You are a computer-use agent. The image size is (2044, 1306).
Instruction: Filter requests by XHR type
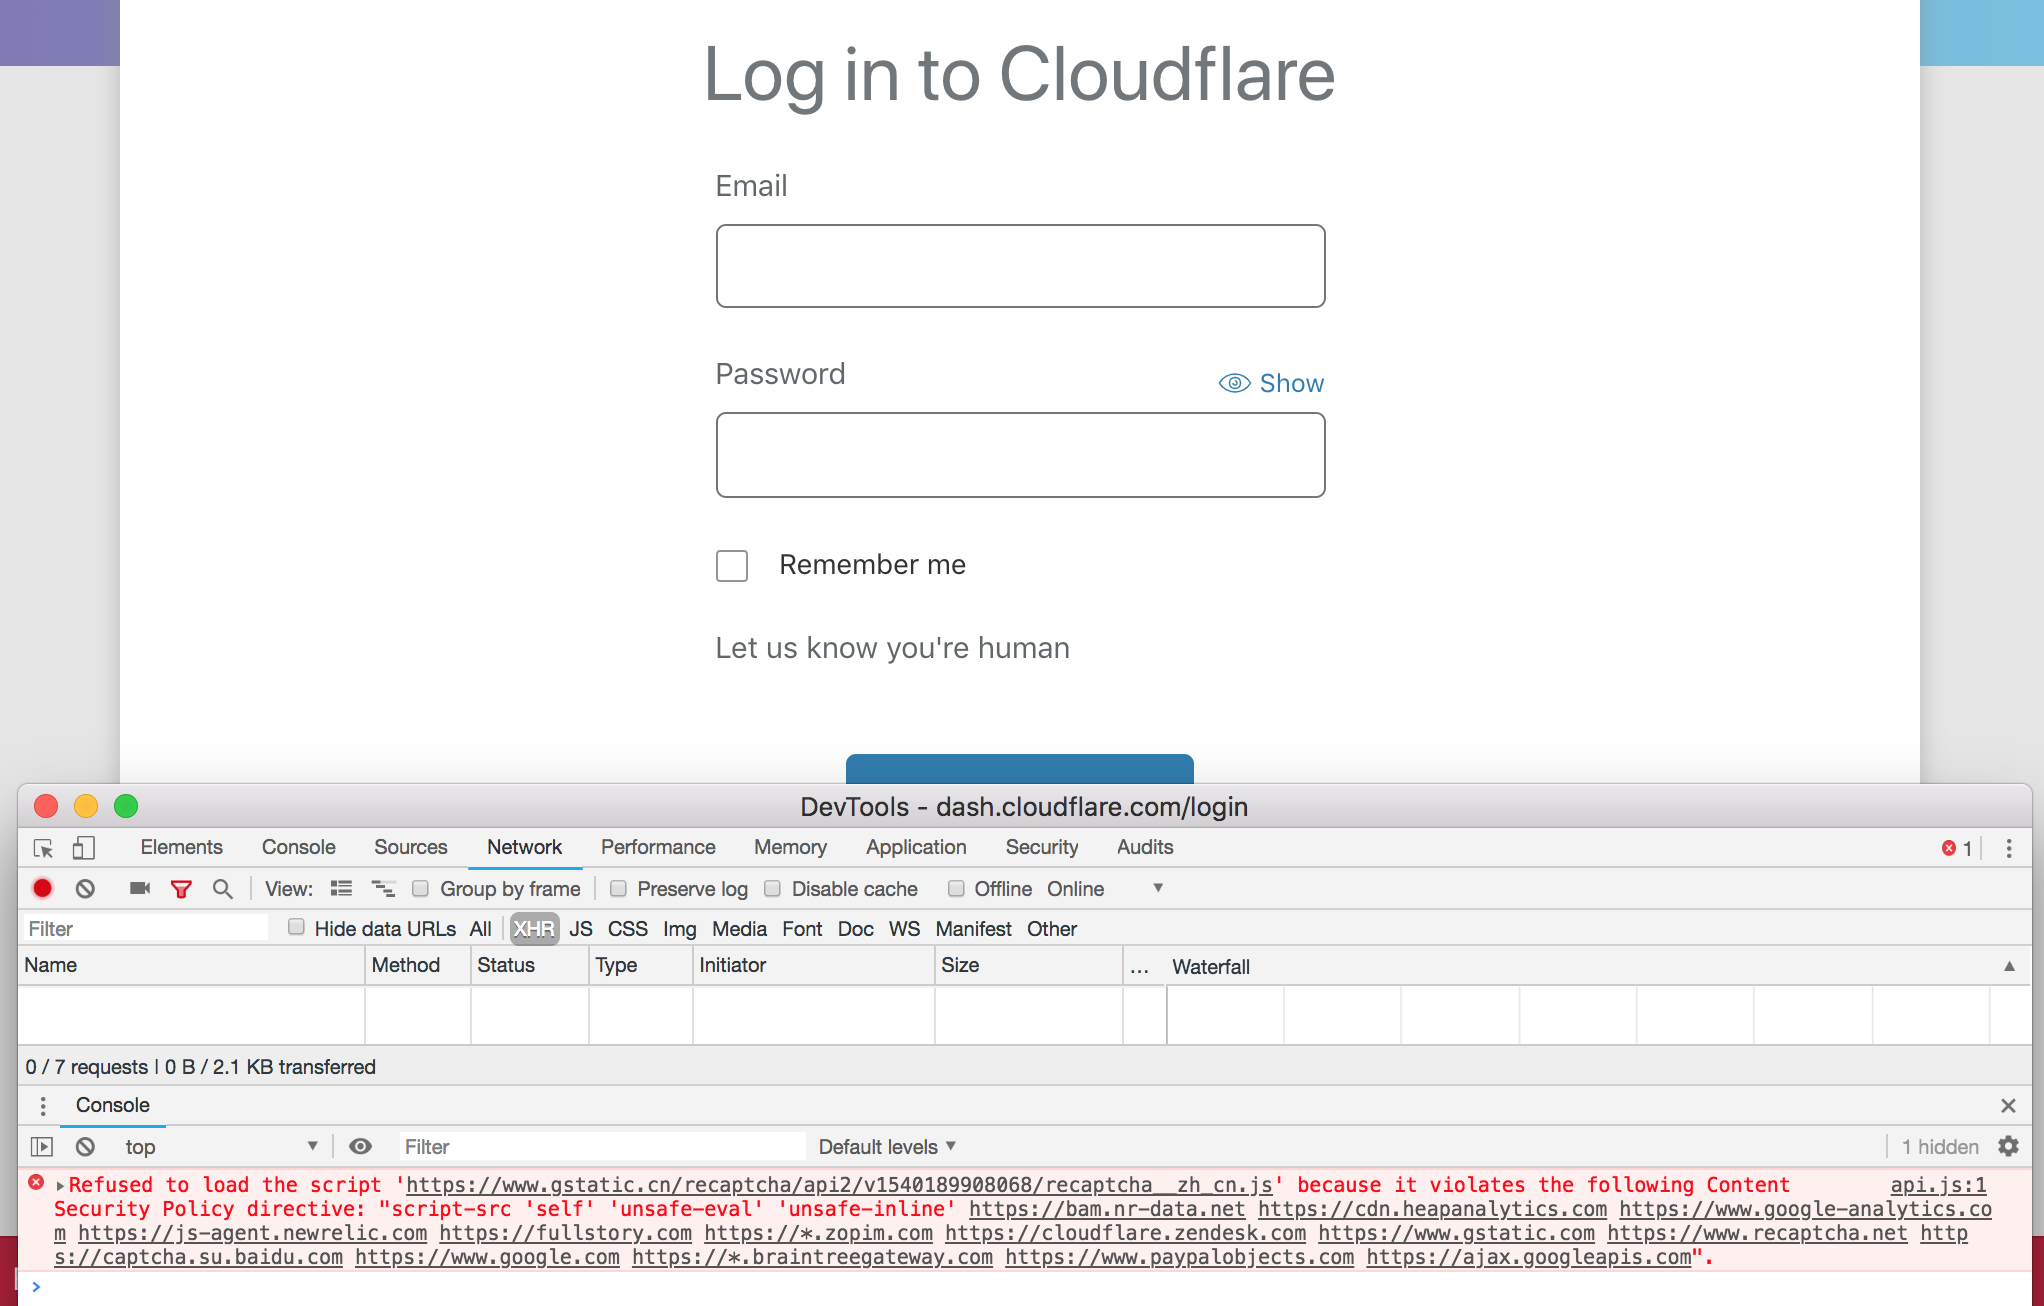534,928
